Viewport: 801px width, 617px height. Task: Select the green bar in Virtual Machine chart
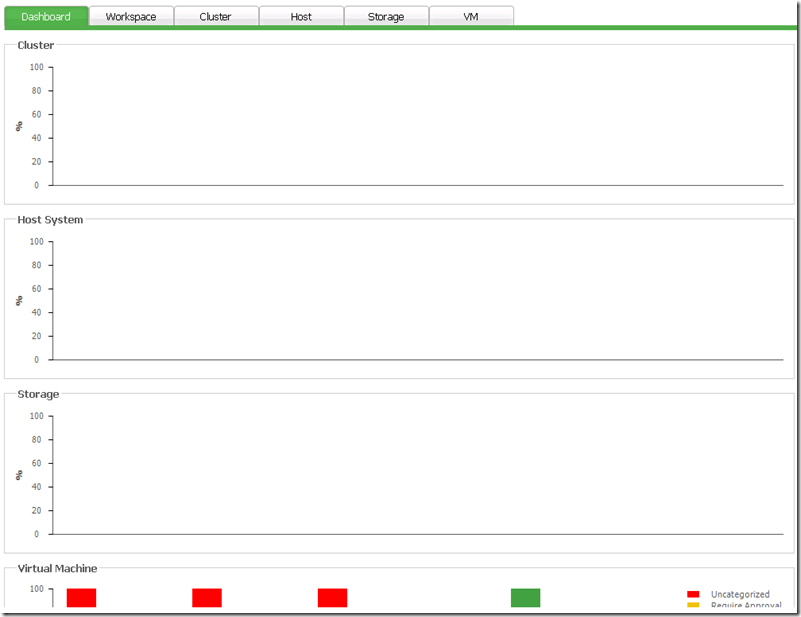[x=525, y=598]
